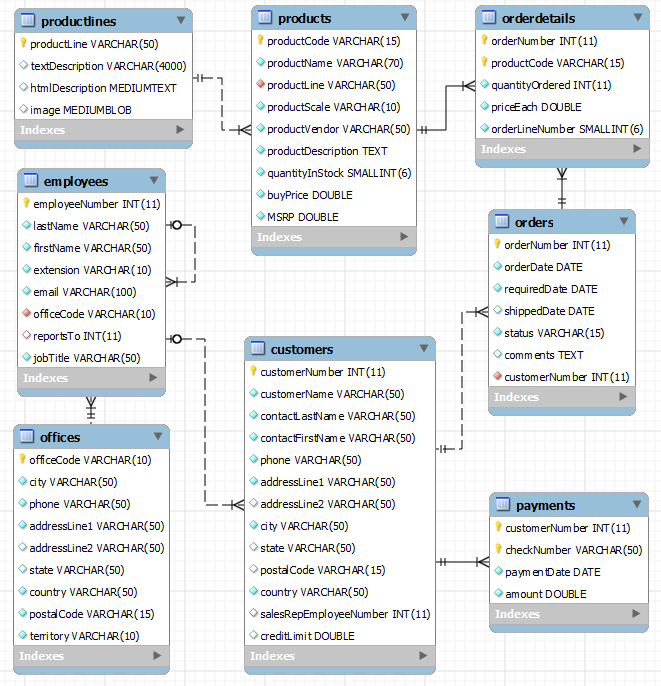Select the reportsTo INT(11) column
661x686 pixels.
(91, 336)
